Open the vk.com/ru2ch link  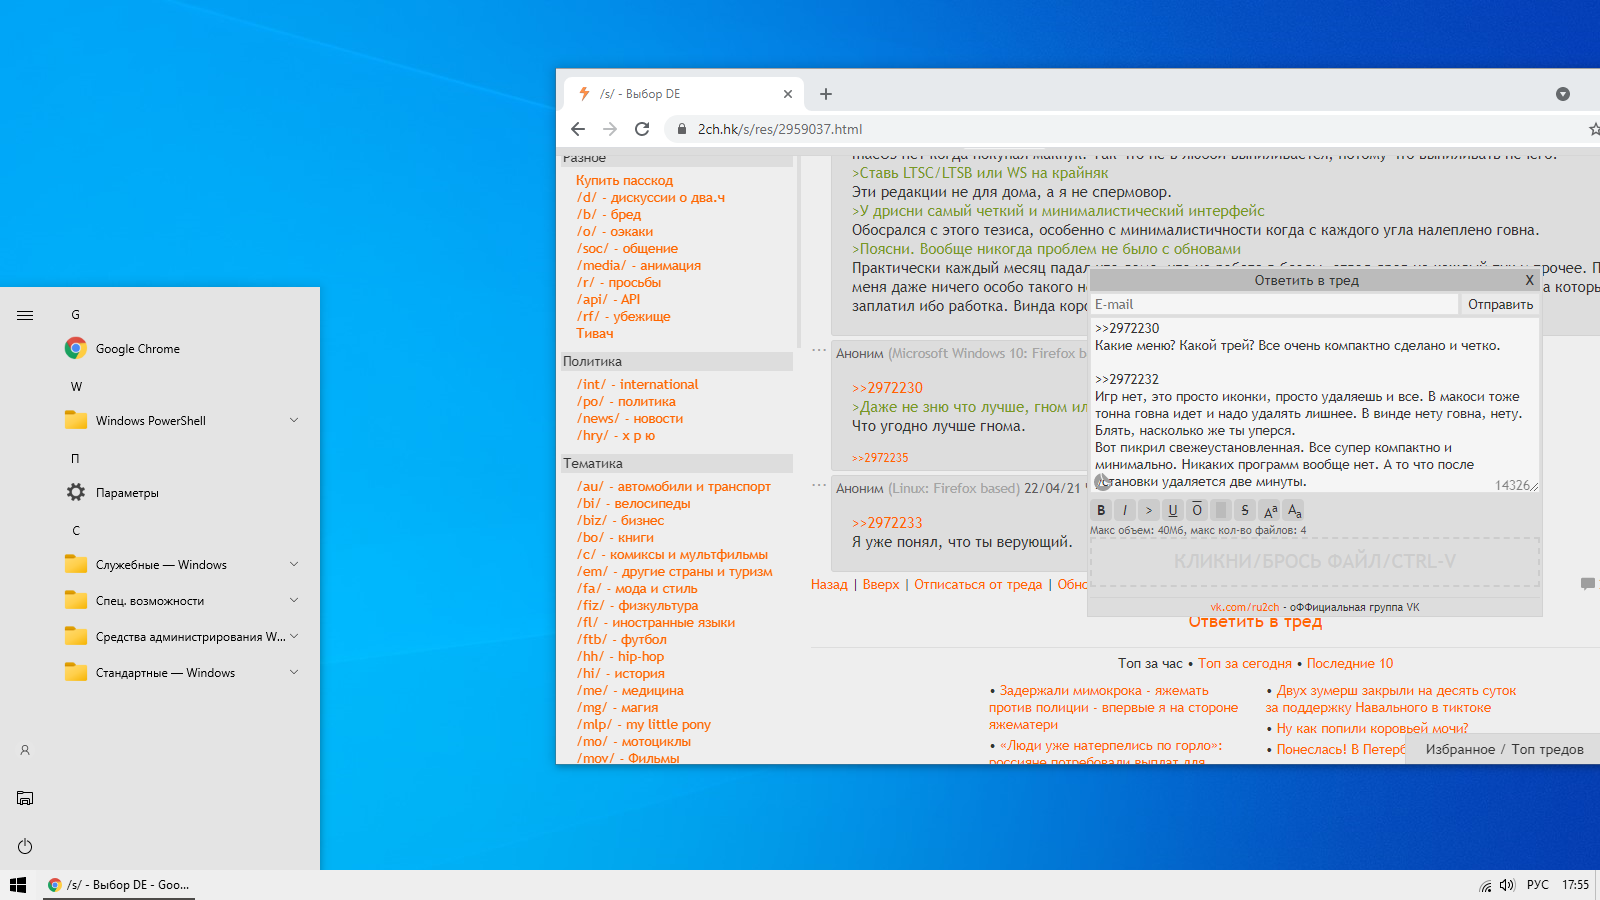point(1244,607)
